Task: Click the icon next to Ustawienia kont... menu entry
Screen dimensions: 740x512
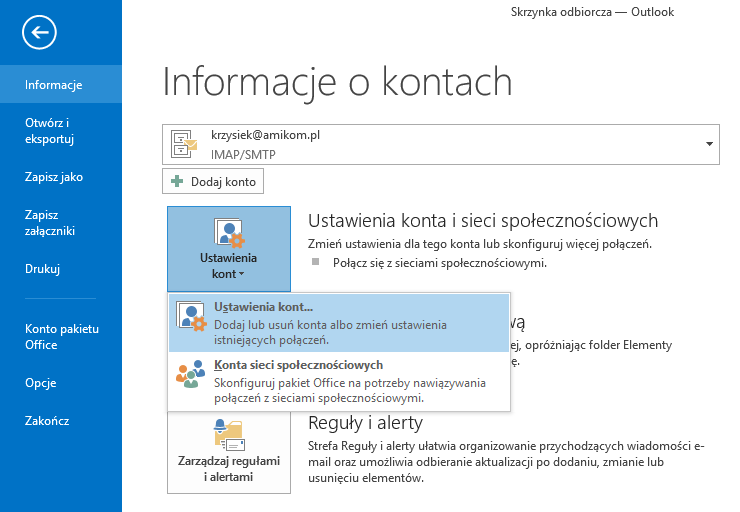Action: (x=191, y=316)
